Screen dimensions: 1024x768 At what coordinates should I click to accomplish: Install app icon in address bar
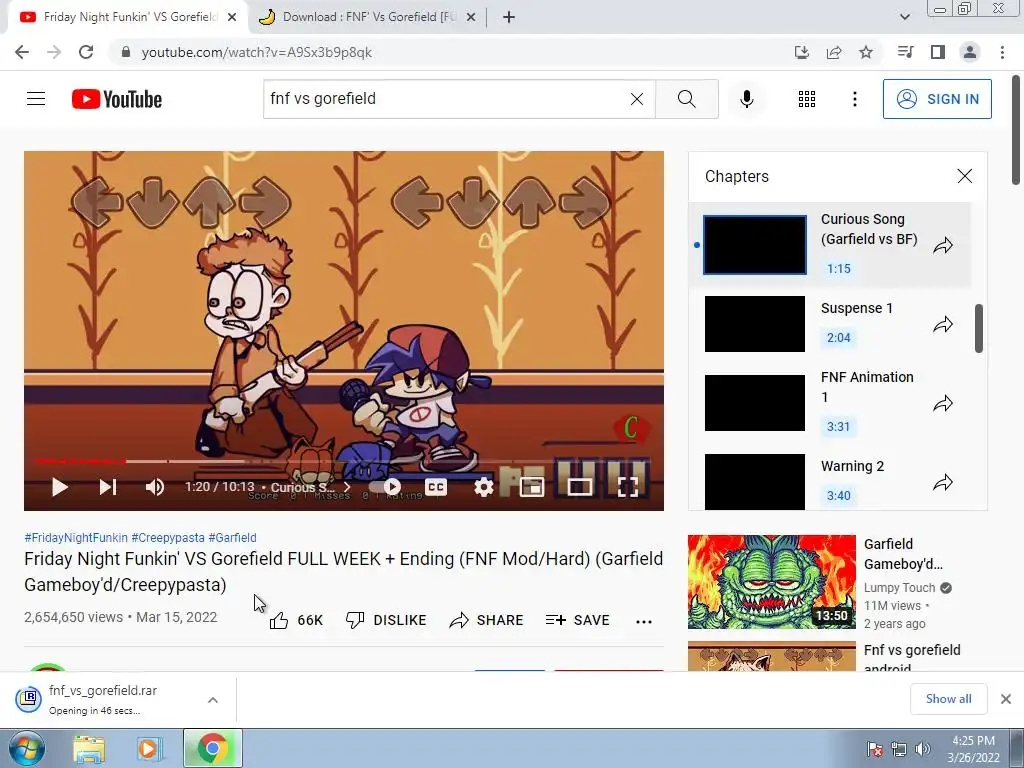click(801, 52)
